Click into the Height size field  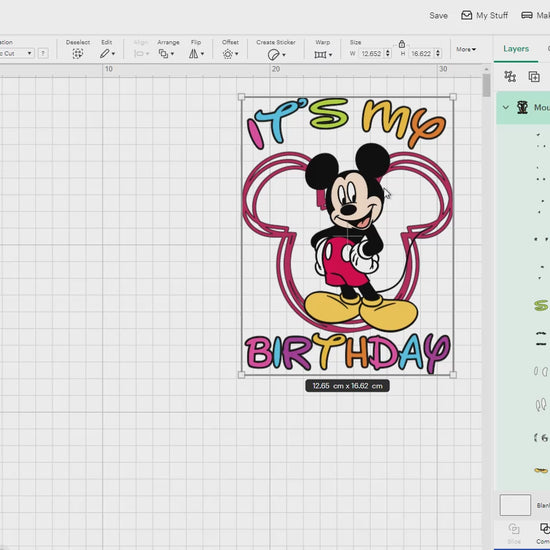(421, 54)
